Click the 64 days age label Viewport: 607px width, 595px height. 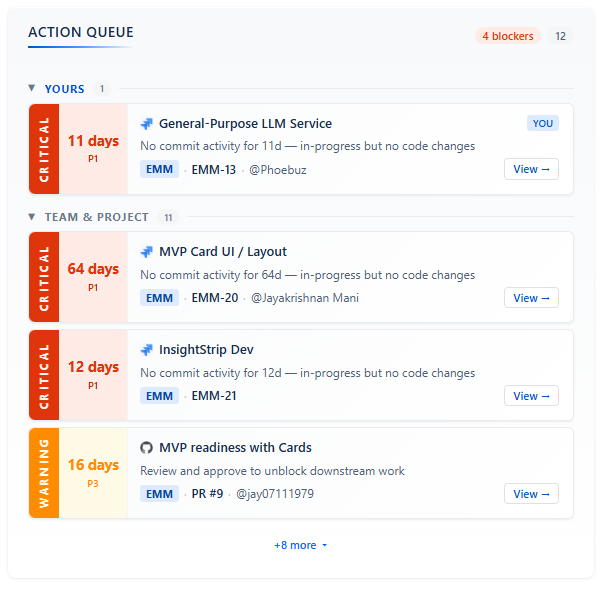93,269
